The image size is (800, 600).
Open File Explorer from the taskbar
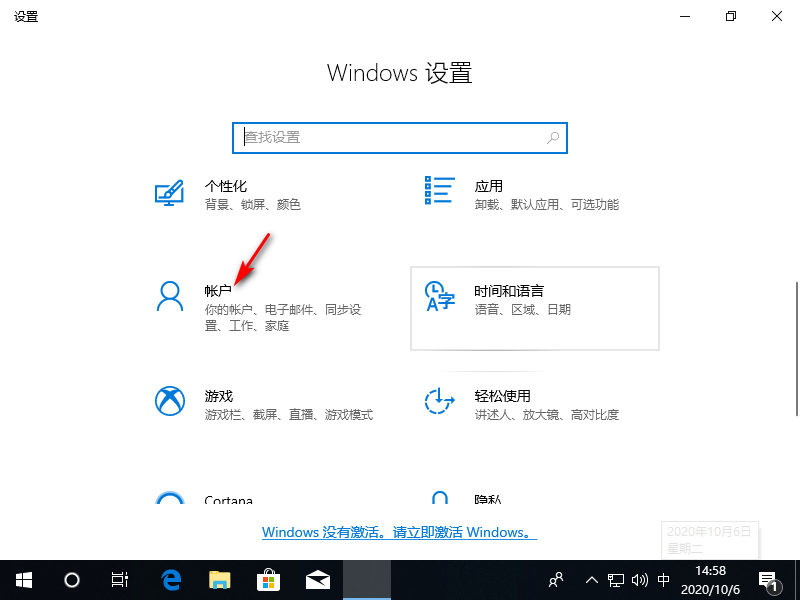[x=219, y=580]
